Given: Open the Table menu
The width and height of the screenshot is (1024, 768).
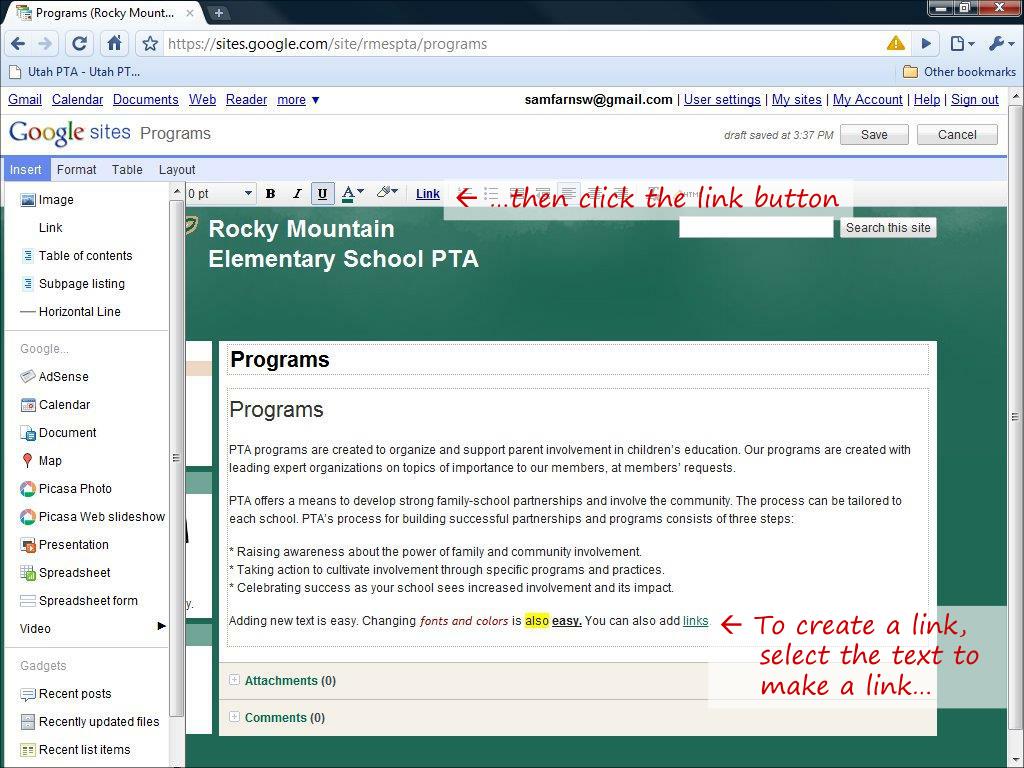Looking at the screenshot, I should click(127, 170).
